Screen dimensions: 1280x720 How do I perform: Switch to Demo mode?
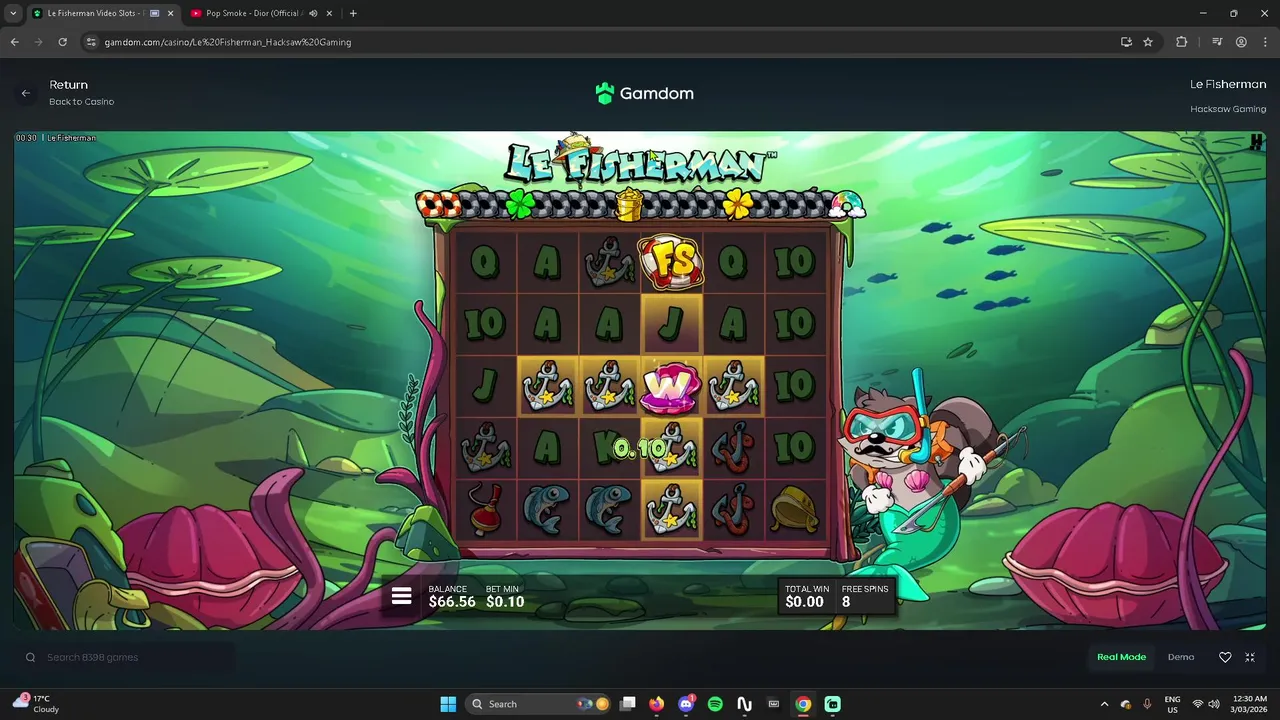coord(1181,657)
